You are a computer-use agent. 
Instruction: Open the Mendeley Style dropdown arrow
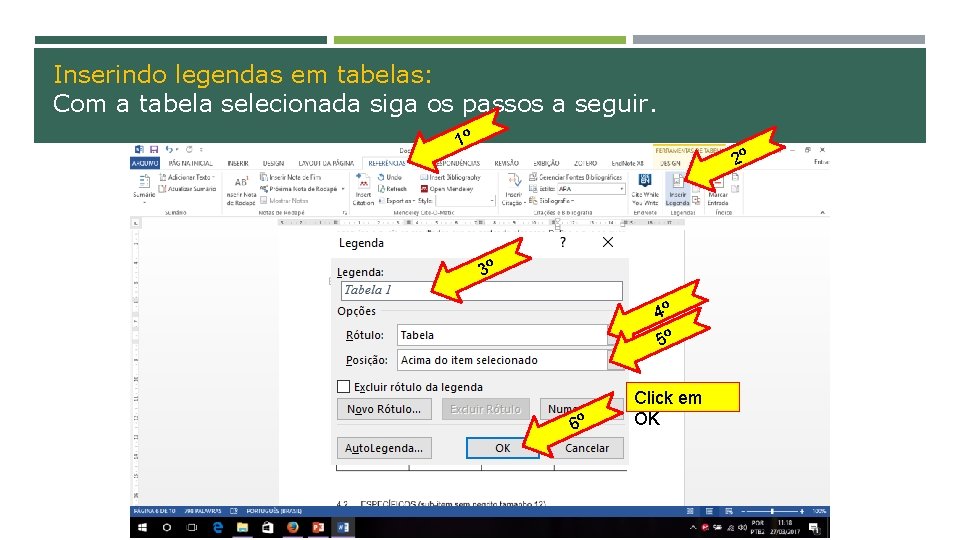[x=492, y=201]
